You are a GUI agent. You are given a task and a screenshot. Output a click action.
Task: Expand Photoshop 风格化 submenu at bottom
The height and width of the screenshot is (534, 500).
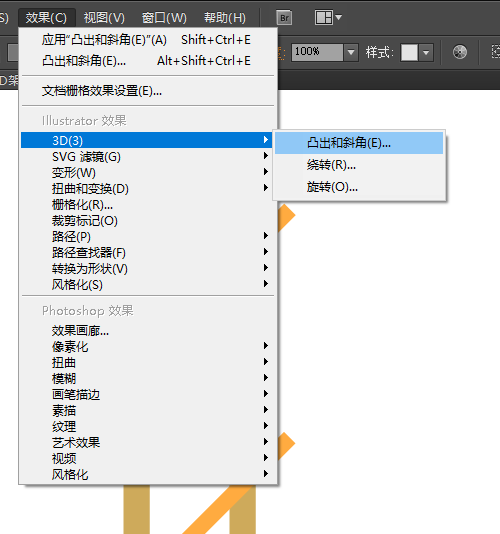pyautogui.click(x=146, y=474)
